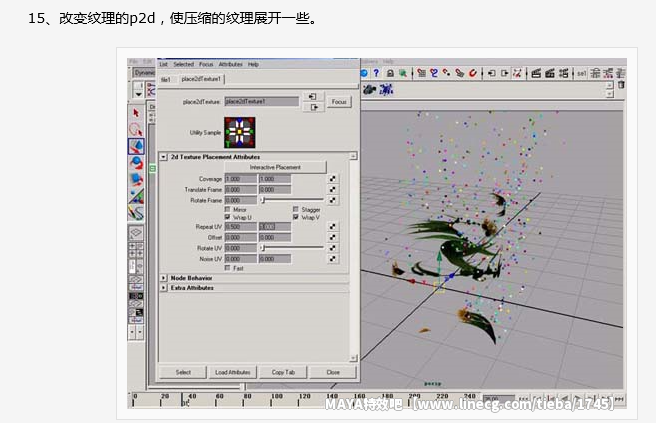Open the Attributes menu in Attribute Editor
The width and height of the screenshot is (656, 423).
(231, 64)
